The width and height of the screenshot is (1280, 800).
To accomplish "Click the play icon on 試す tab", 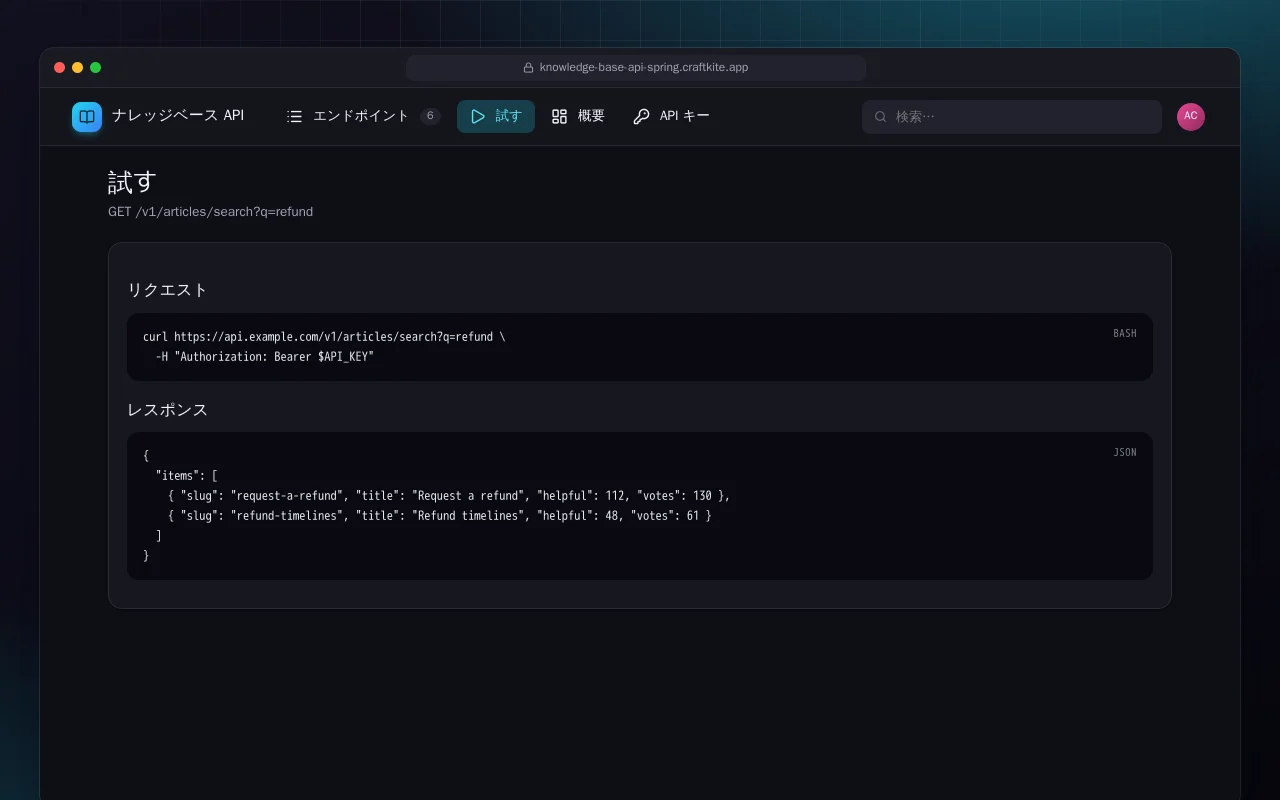I will 478,117.
